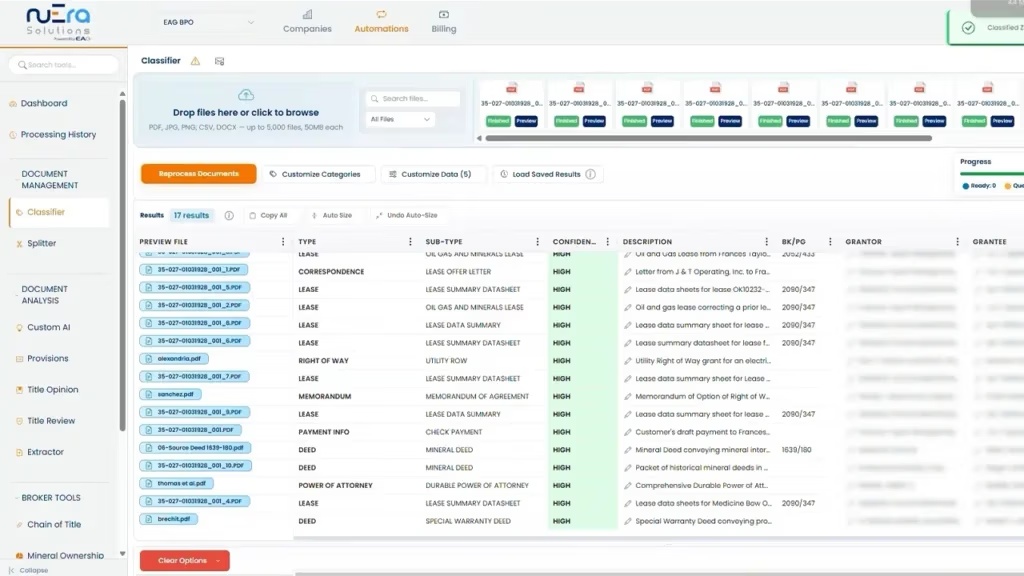Click the cloud upload icon in drop zone

[246, 95]
